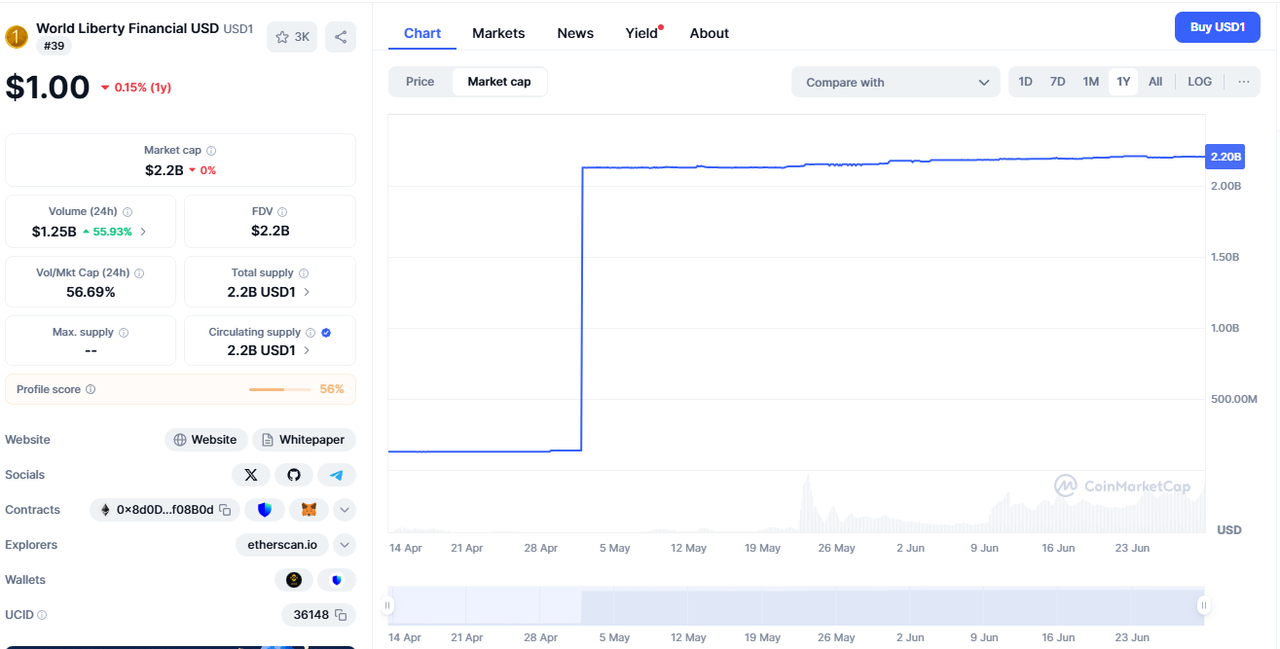This screenshot has height=649, width=1280.
Task: Click the Buy USD1 button
Action: tap(1217, 27)
